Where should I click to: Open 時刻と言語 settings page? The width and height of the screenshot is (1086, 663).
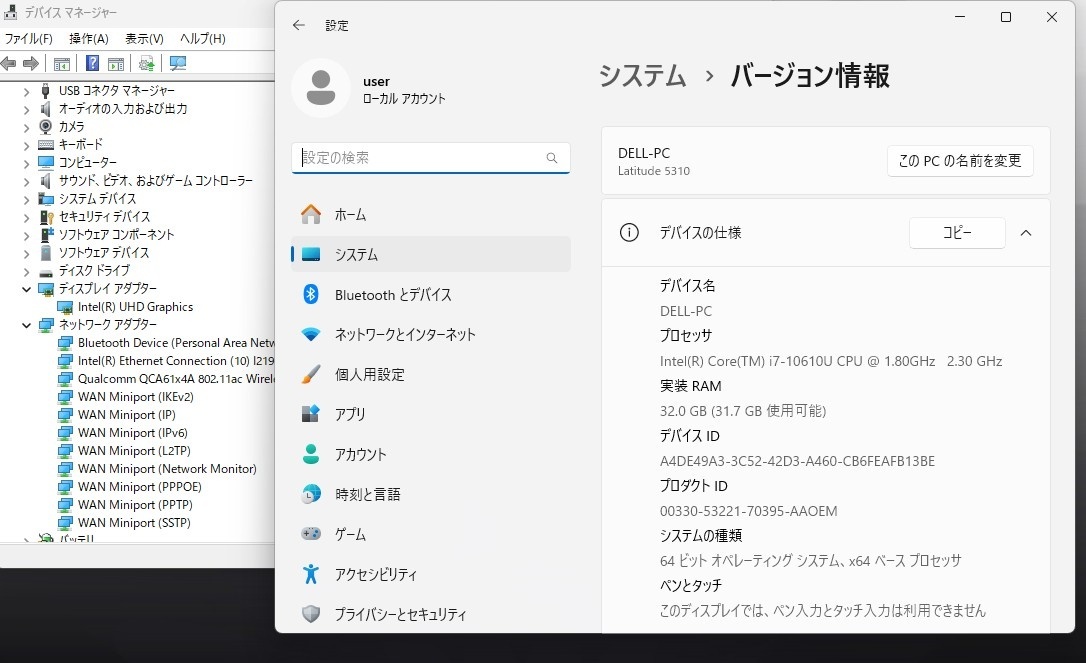431,495
